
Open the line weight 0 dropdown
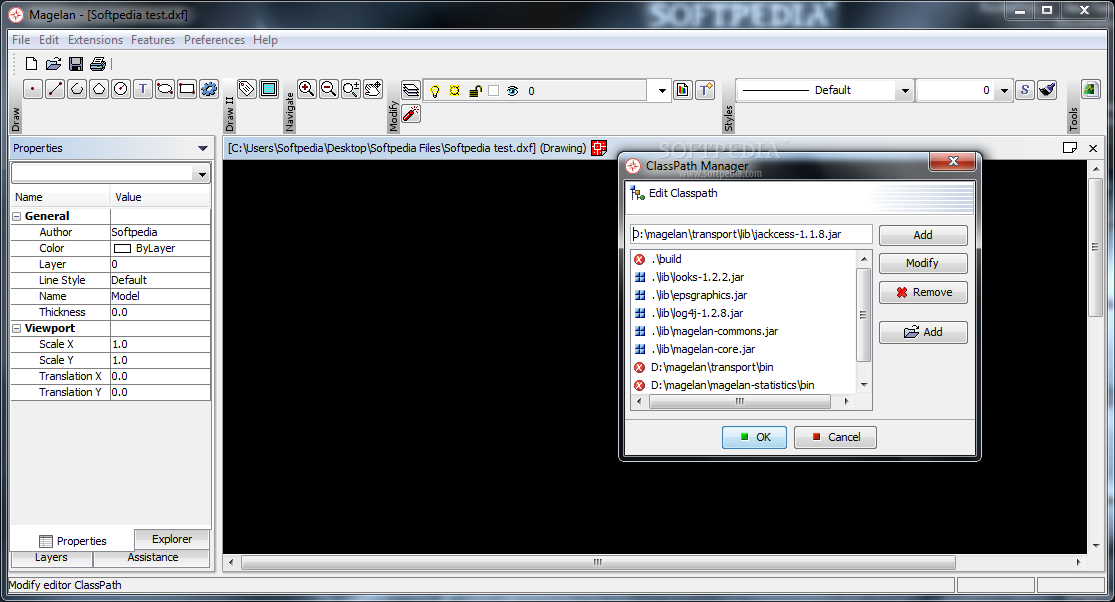pos(1003,90)
